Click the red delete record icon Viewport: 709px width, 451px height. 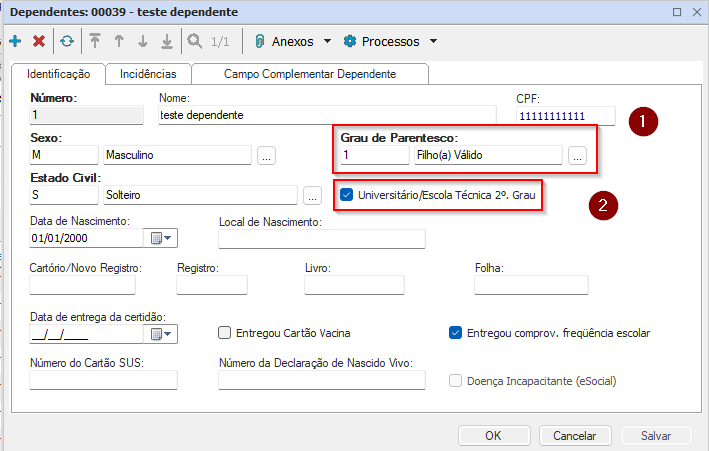pyautogui.click(x=39, y=42)
